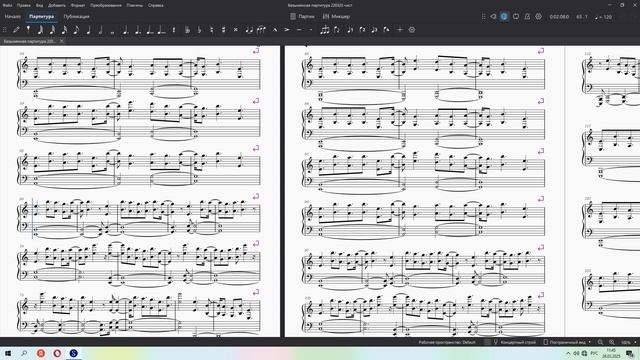
Task: Switch to voice 3
Action: (x=374, y=29)
